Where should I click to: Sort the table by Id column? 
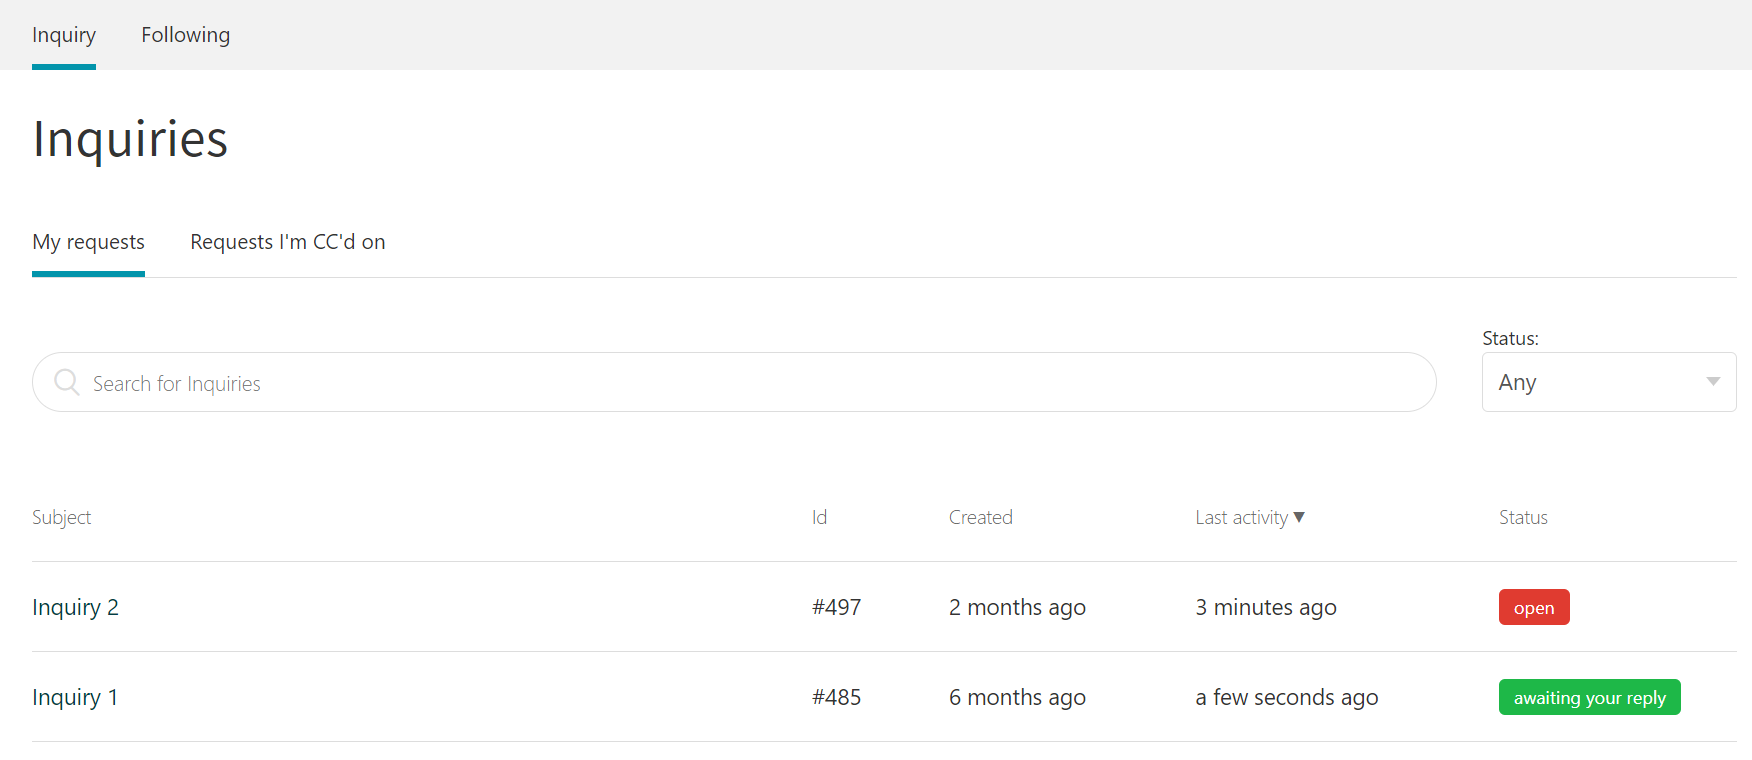(x=819, y=517)
